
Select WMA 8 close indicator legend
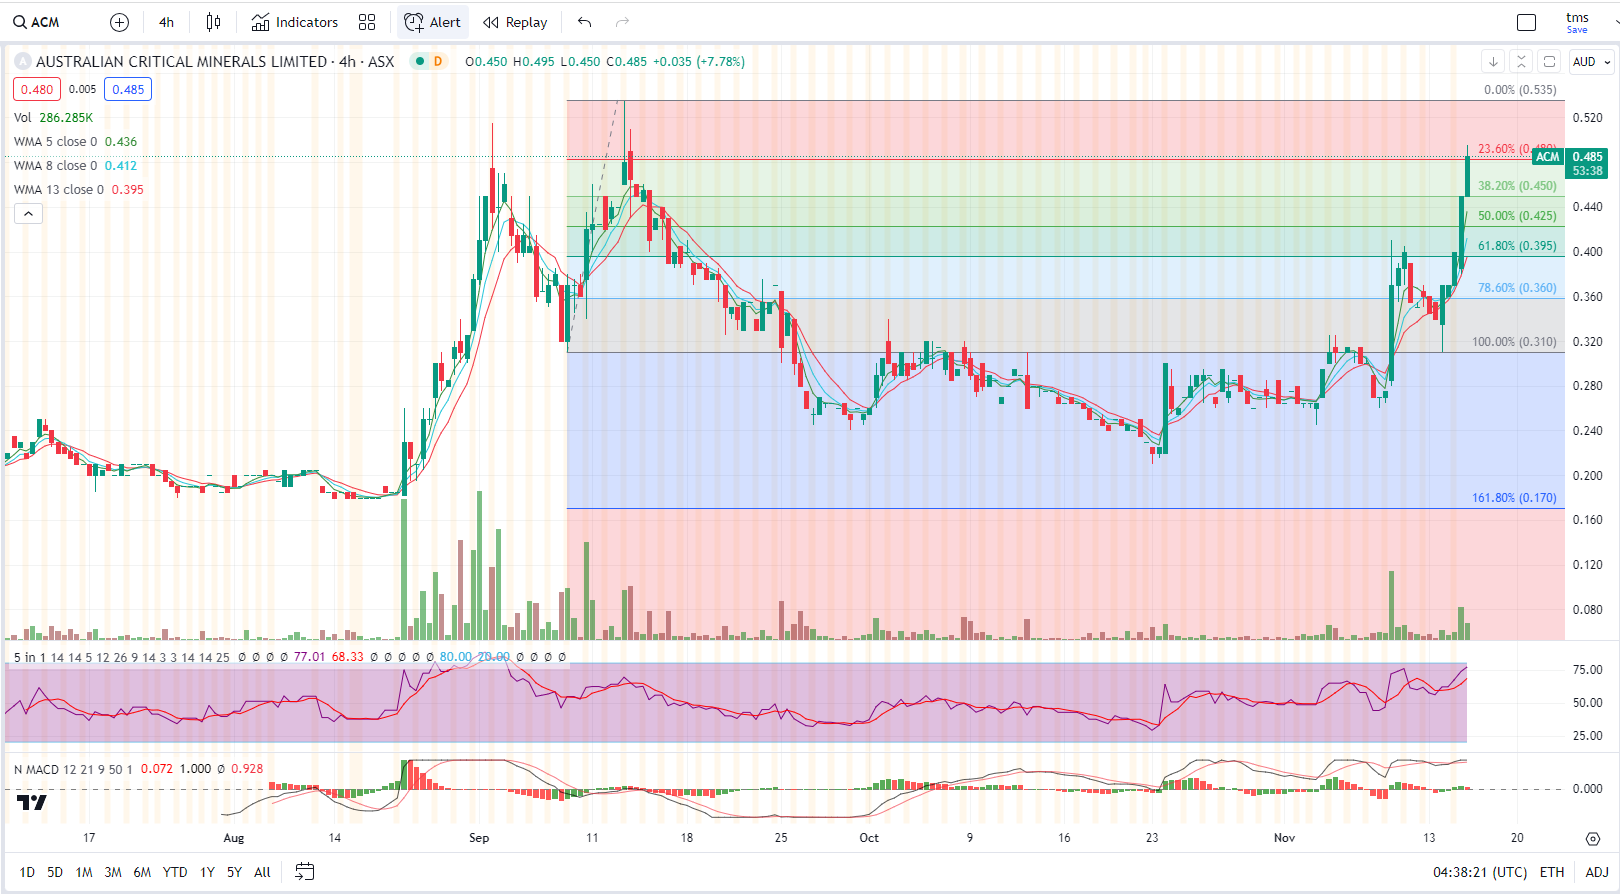75,166
